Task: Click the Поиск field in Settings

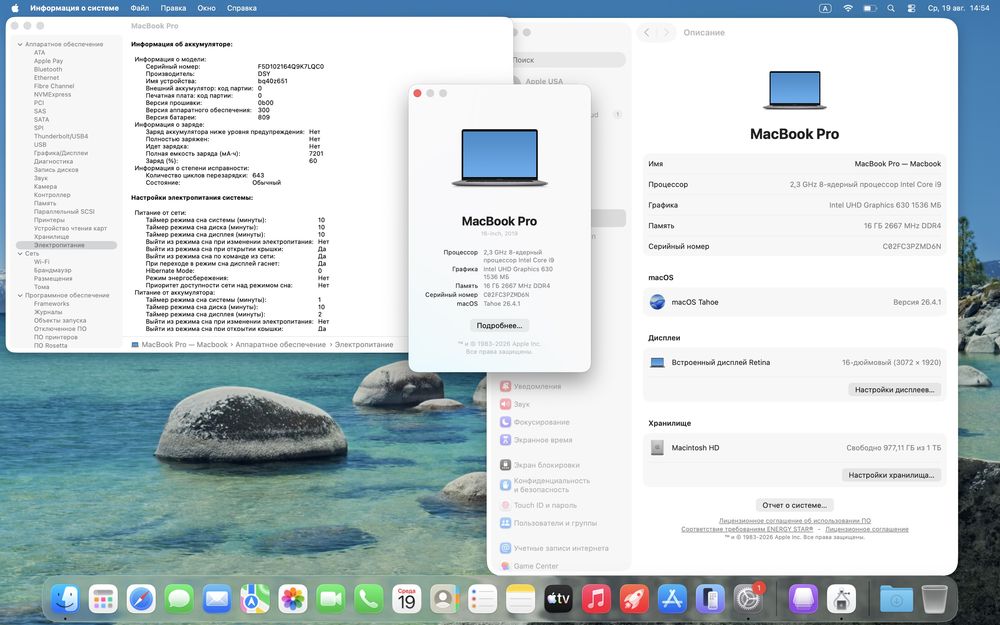Action: click(568, 60)
